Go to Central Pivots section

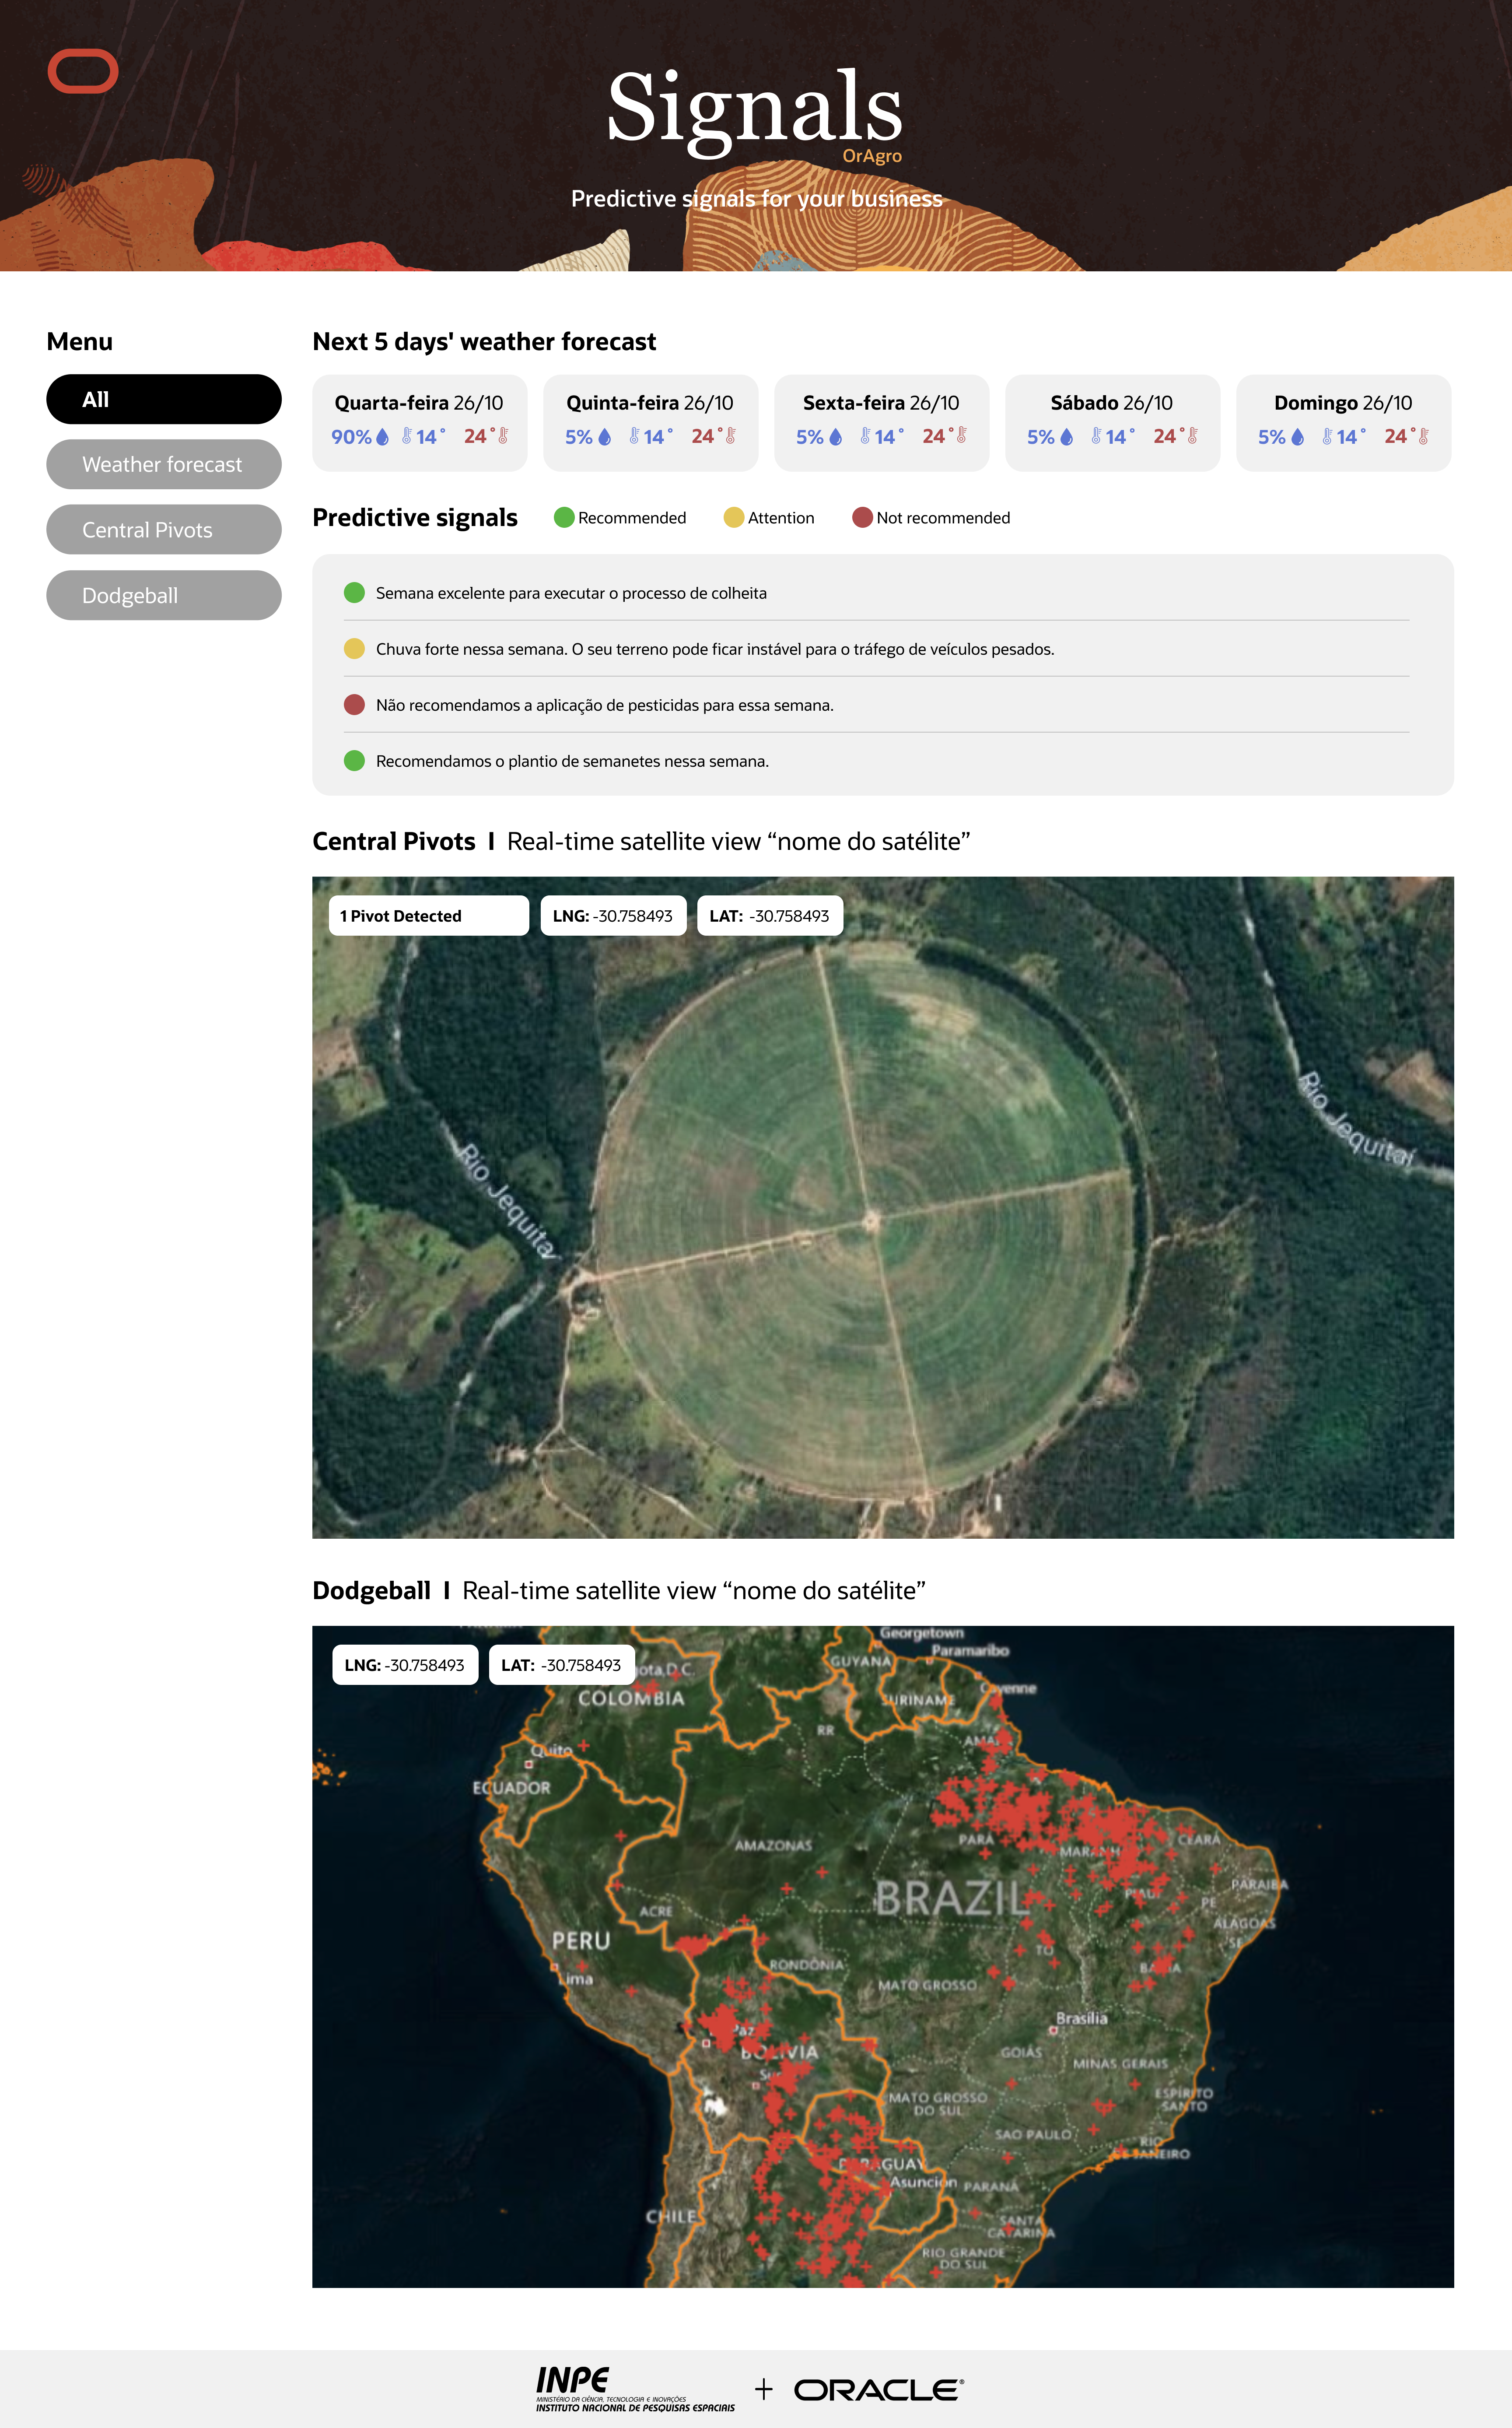164,530
